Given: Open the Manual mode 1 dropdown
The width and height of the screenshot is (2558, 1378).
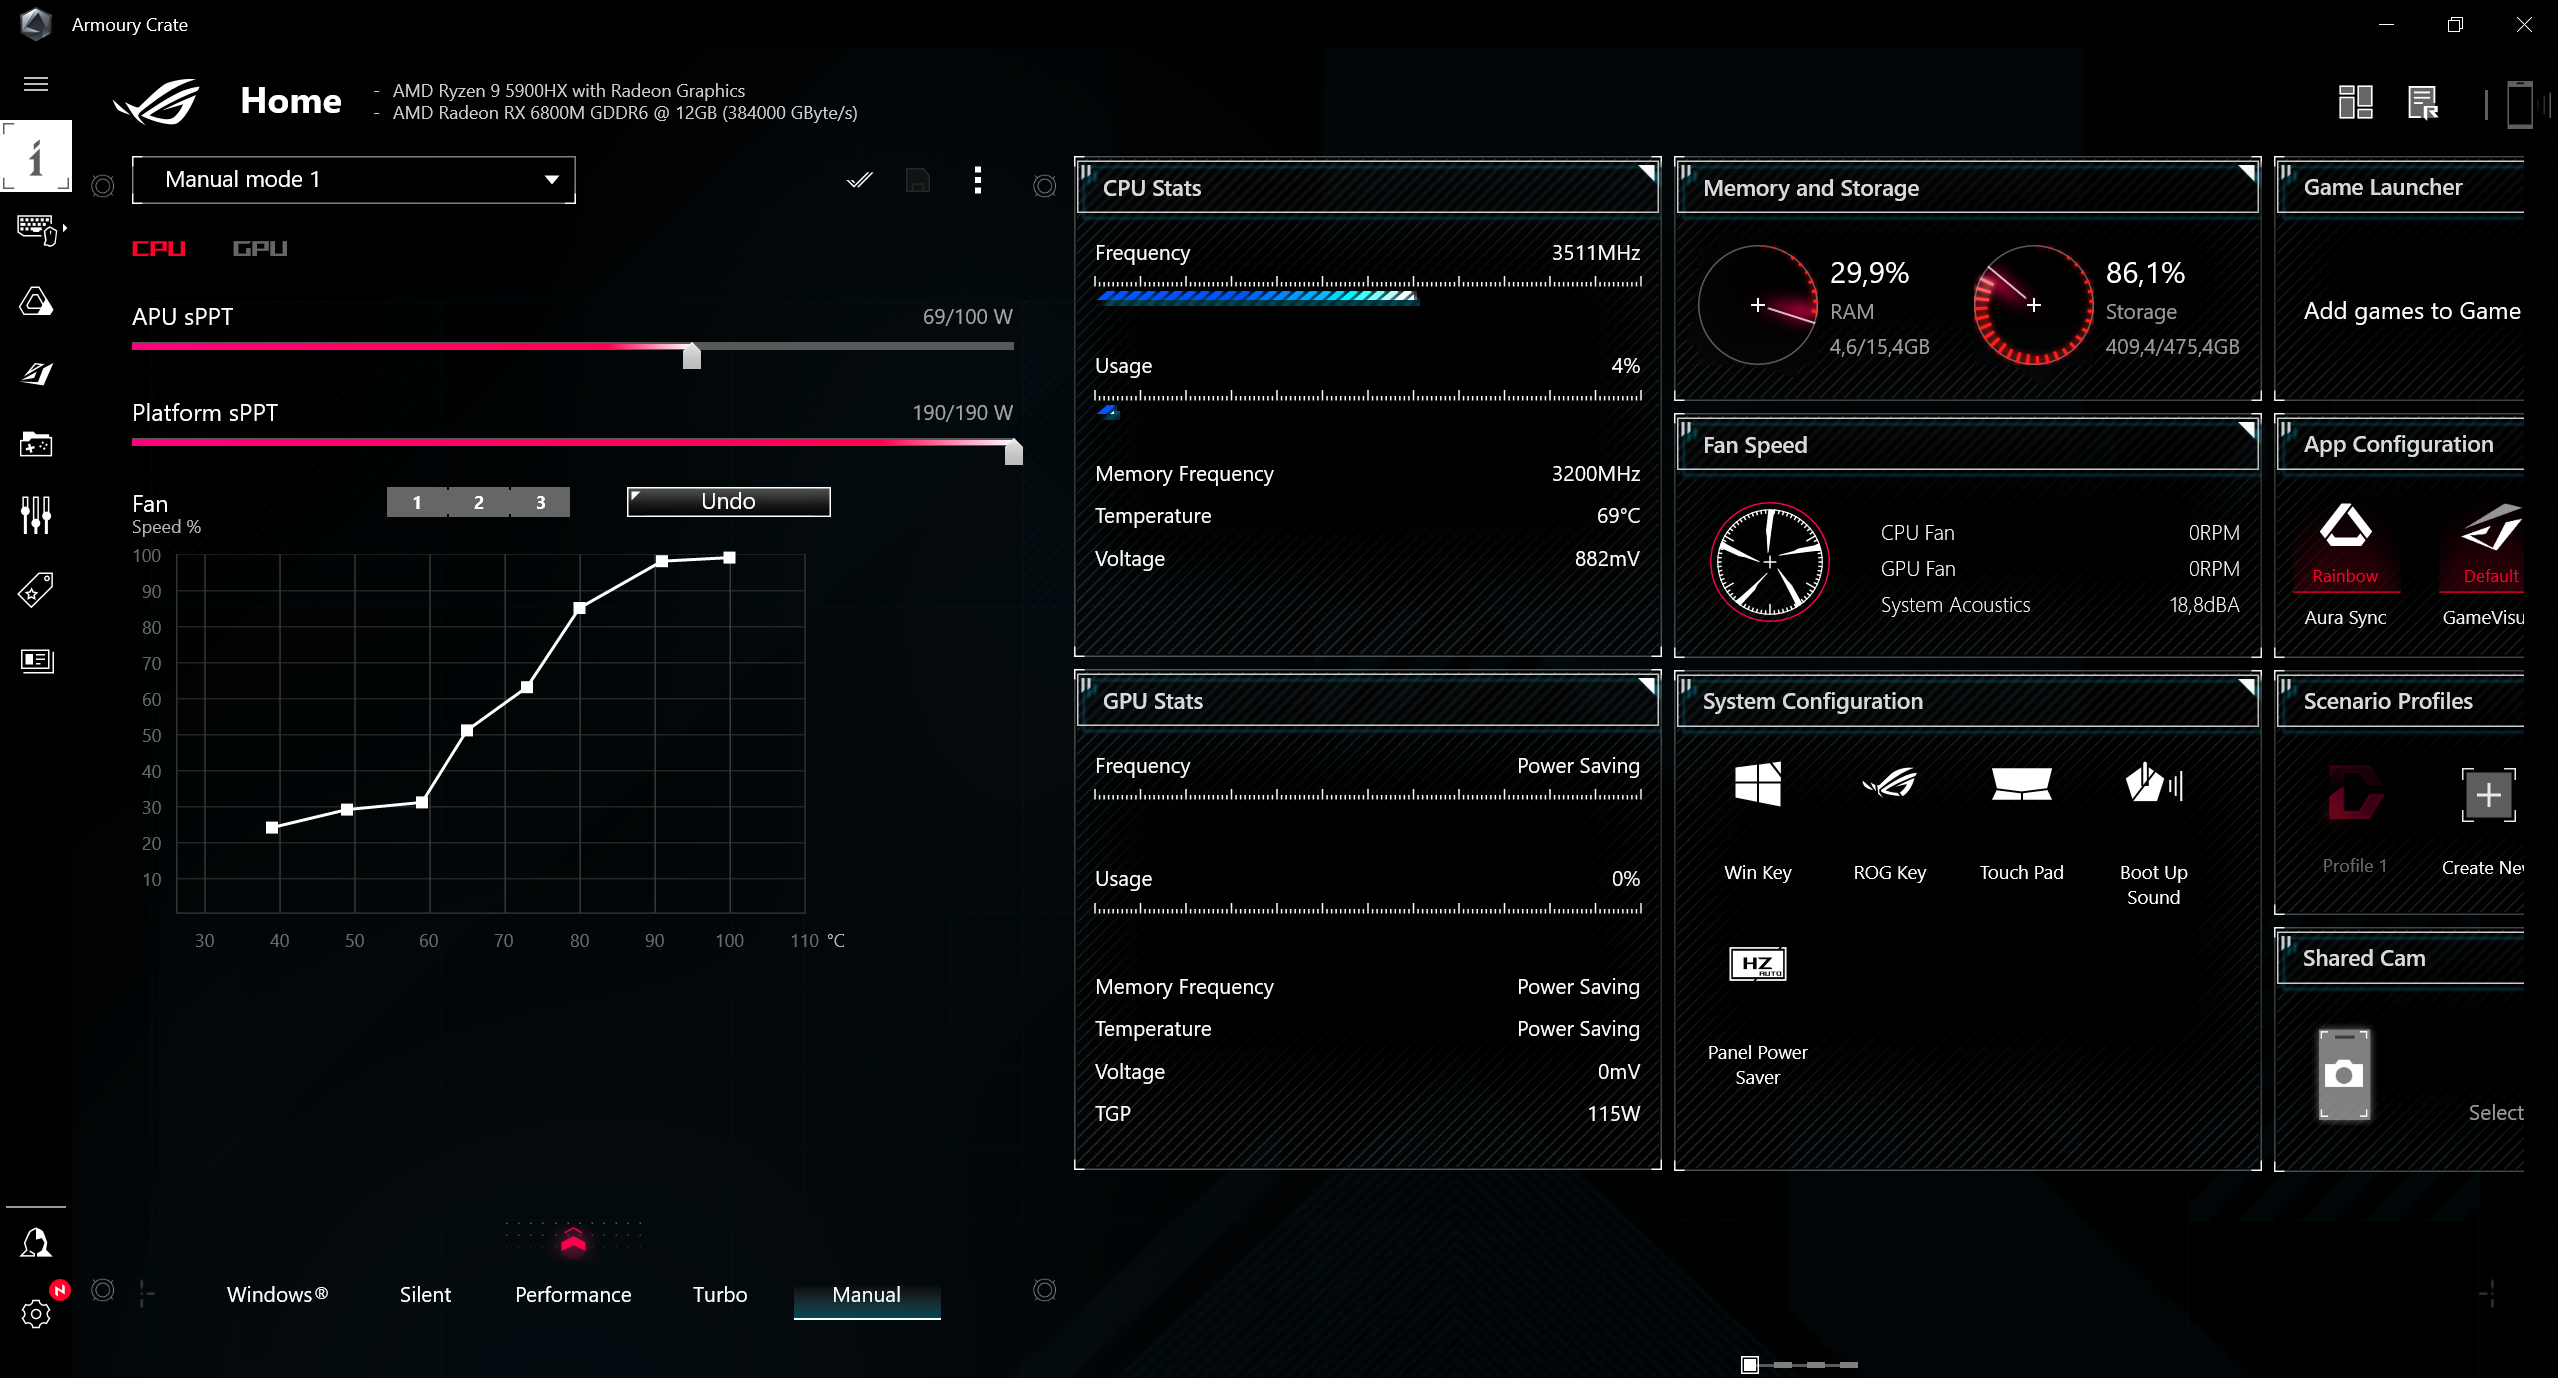Looking at the screenshot, I should [x=353, y=180].
